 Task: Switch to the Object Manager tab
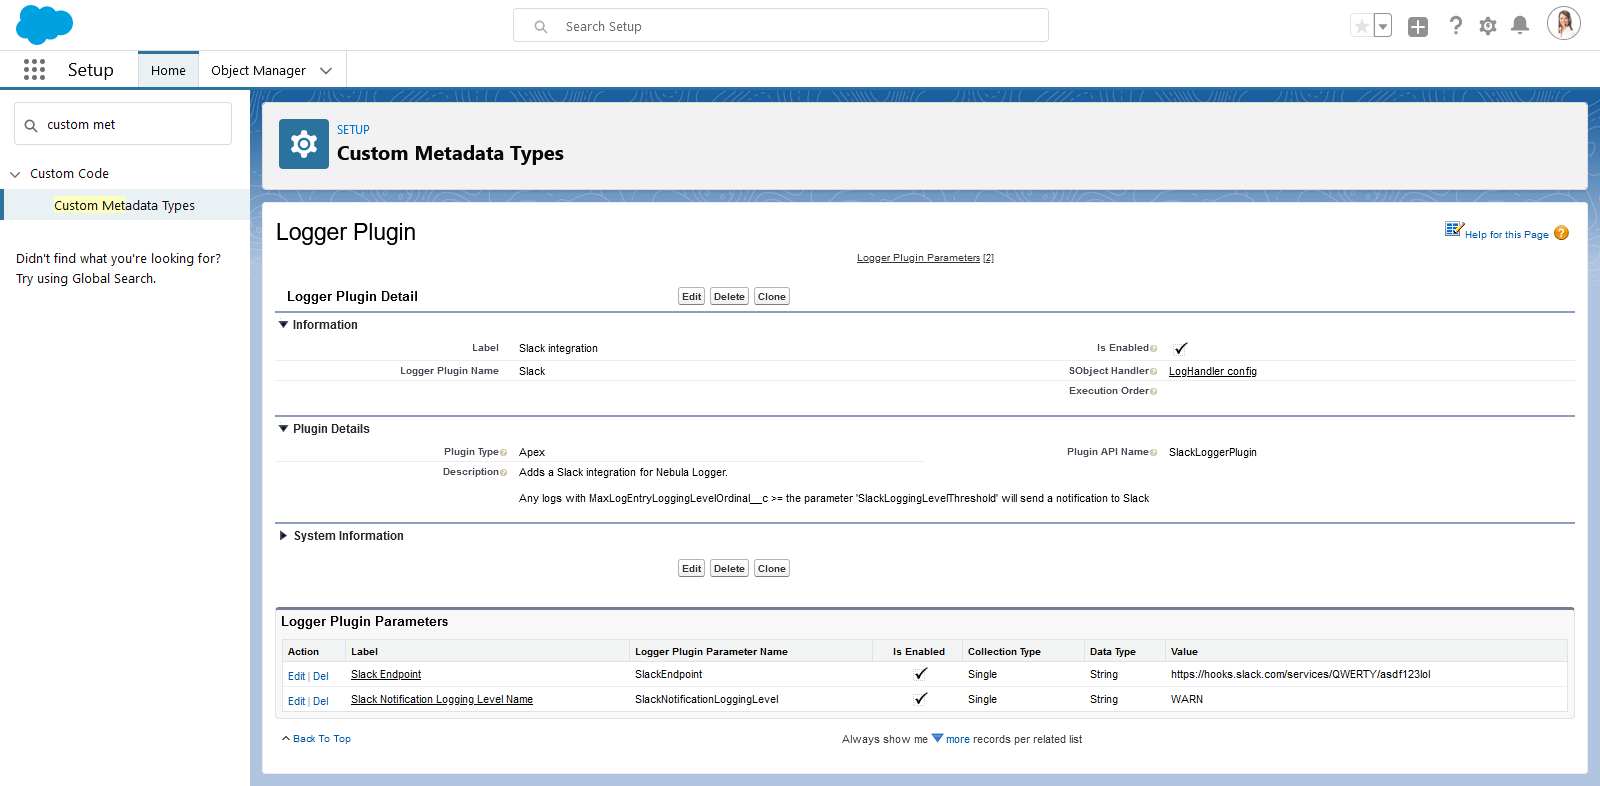(258, 70)
